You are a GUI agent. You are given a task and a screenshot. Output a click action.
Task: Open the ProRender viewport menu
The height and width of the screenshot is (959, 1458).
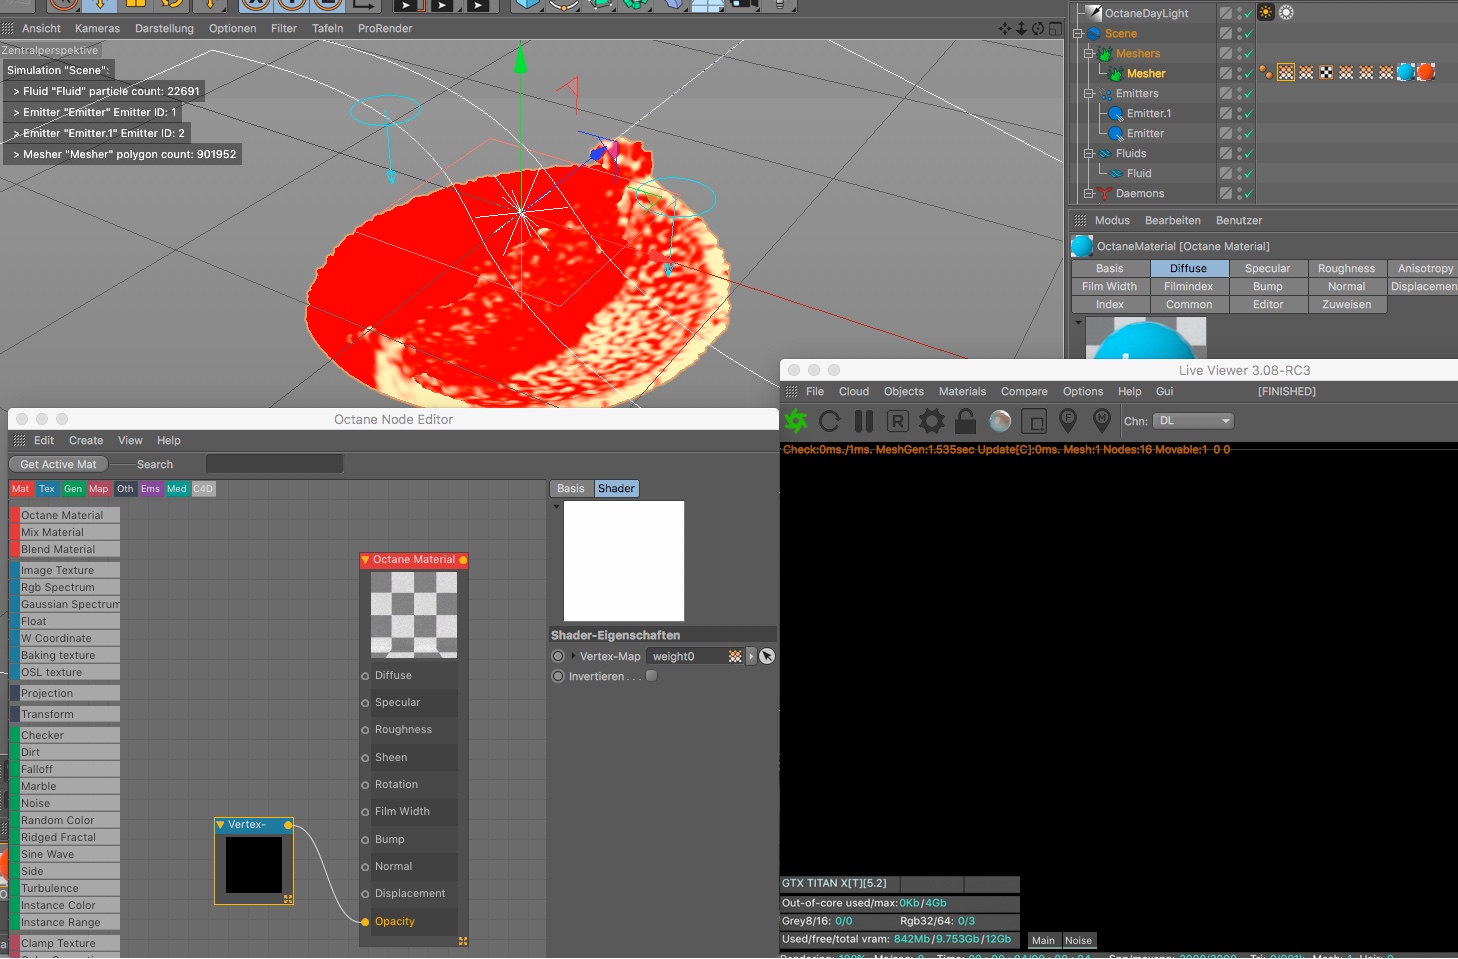click(385, 29)
